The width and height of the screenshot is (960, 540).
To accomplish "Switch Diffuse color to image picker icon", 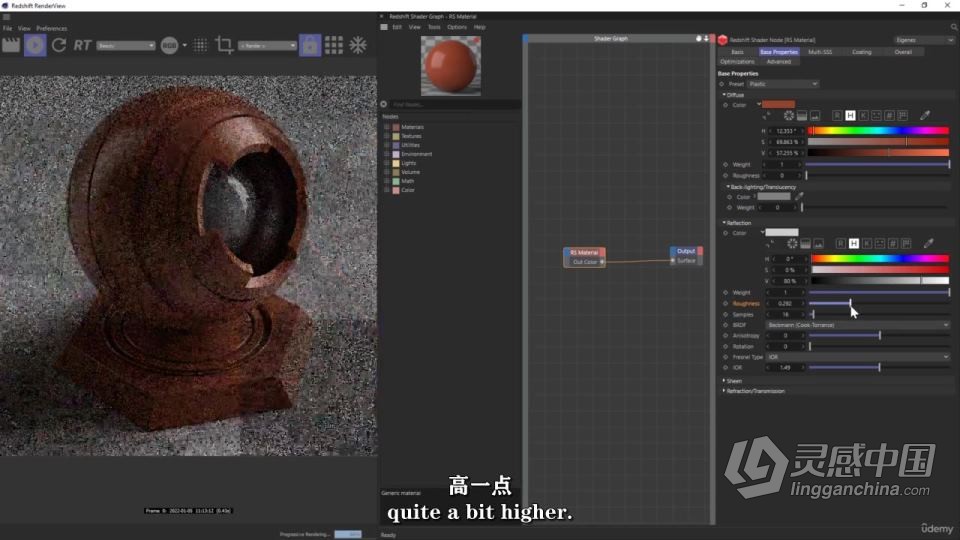I will [815, 116].
